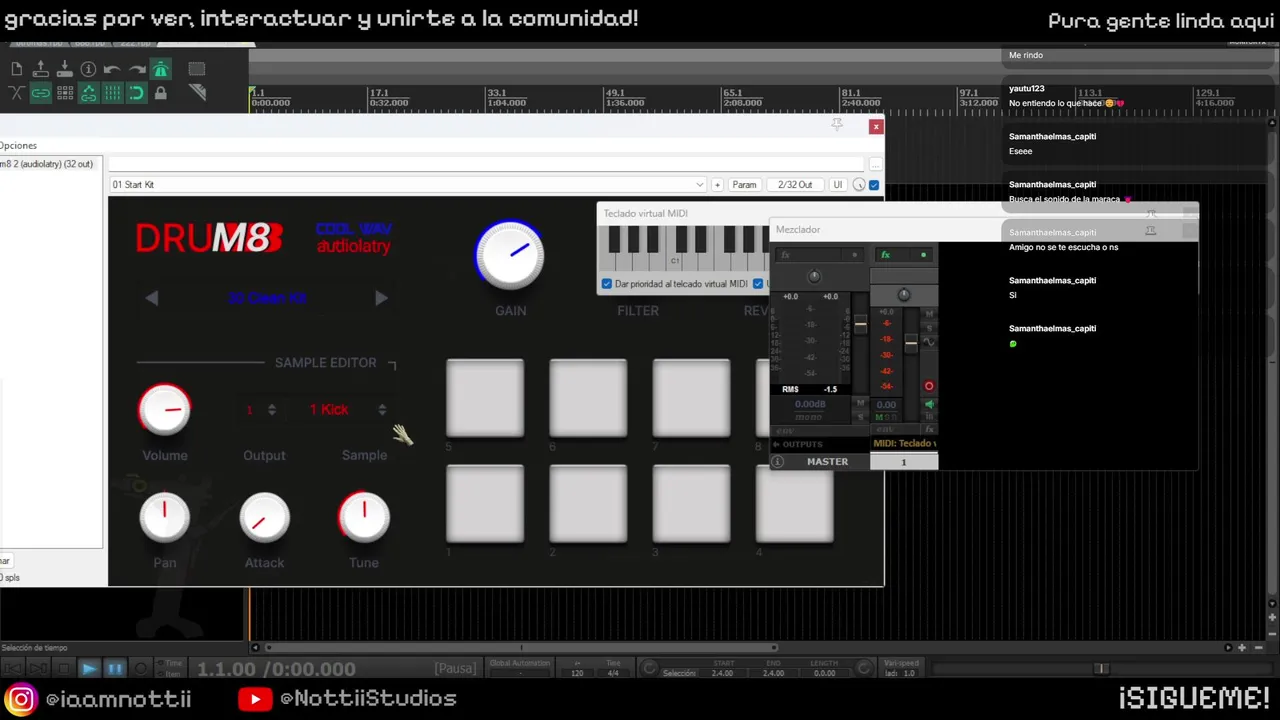1280x720 pixels.
Task: Click the save project download-arrow icon
Action: pos(64,69)
